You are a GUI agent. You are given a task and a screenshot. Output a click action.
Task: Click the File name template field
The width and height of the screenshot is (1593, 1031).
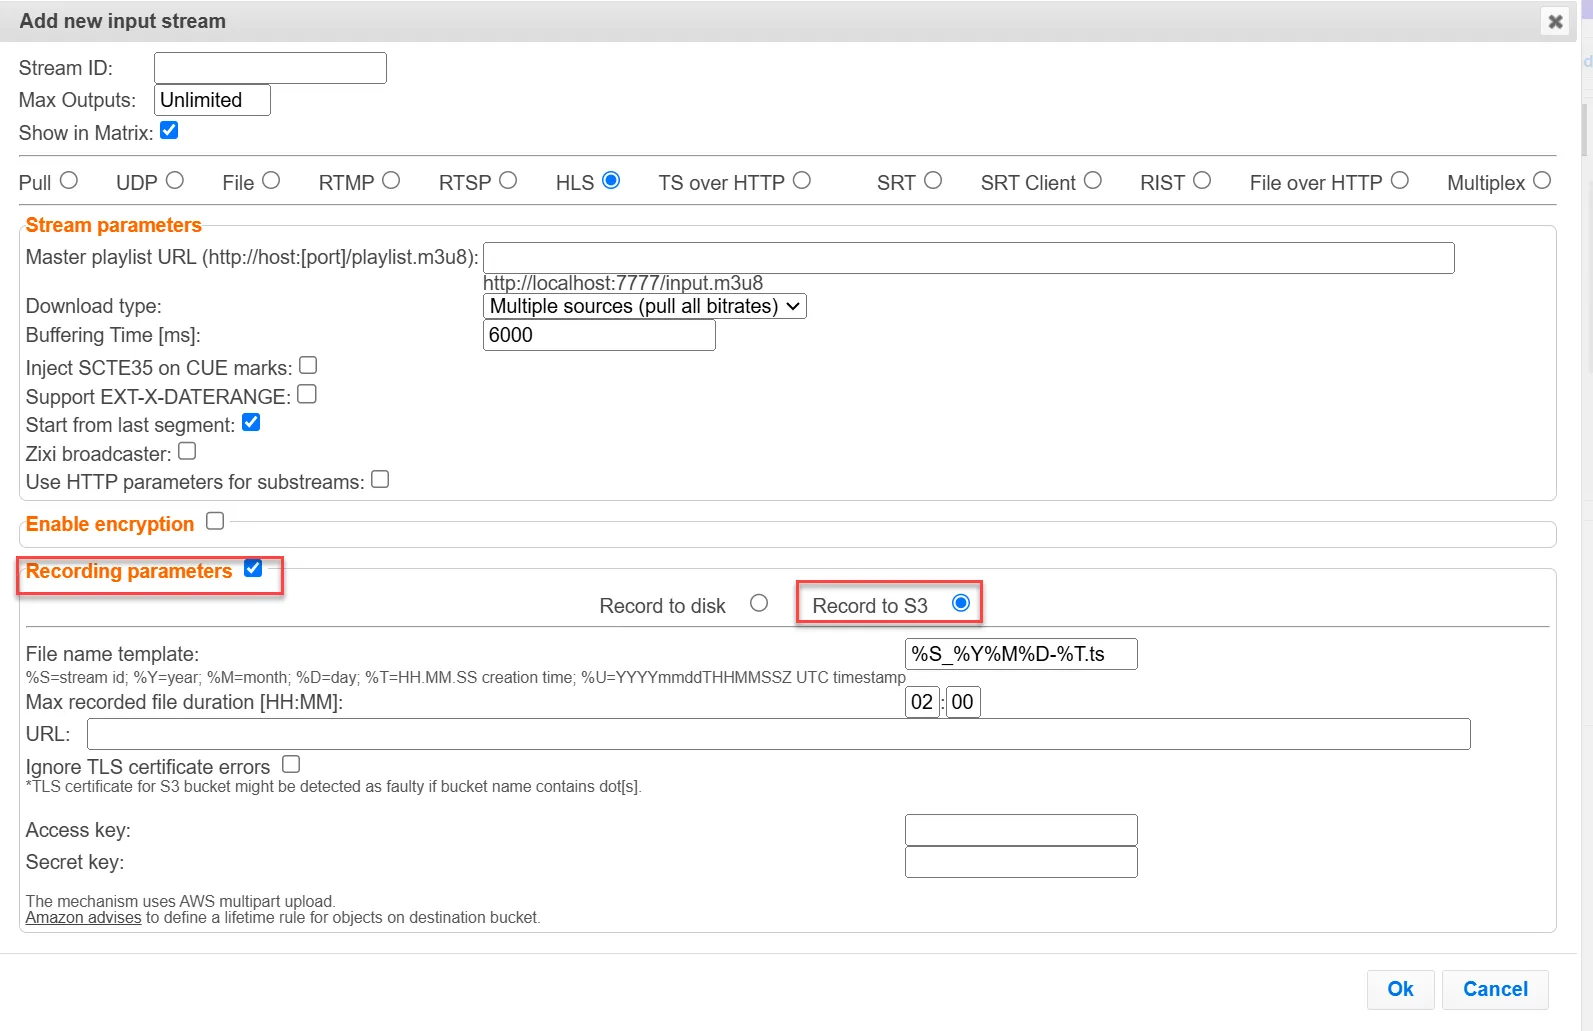tap(1021, 654)
